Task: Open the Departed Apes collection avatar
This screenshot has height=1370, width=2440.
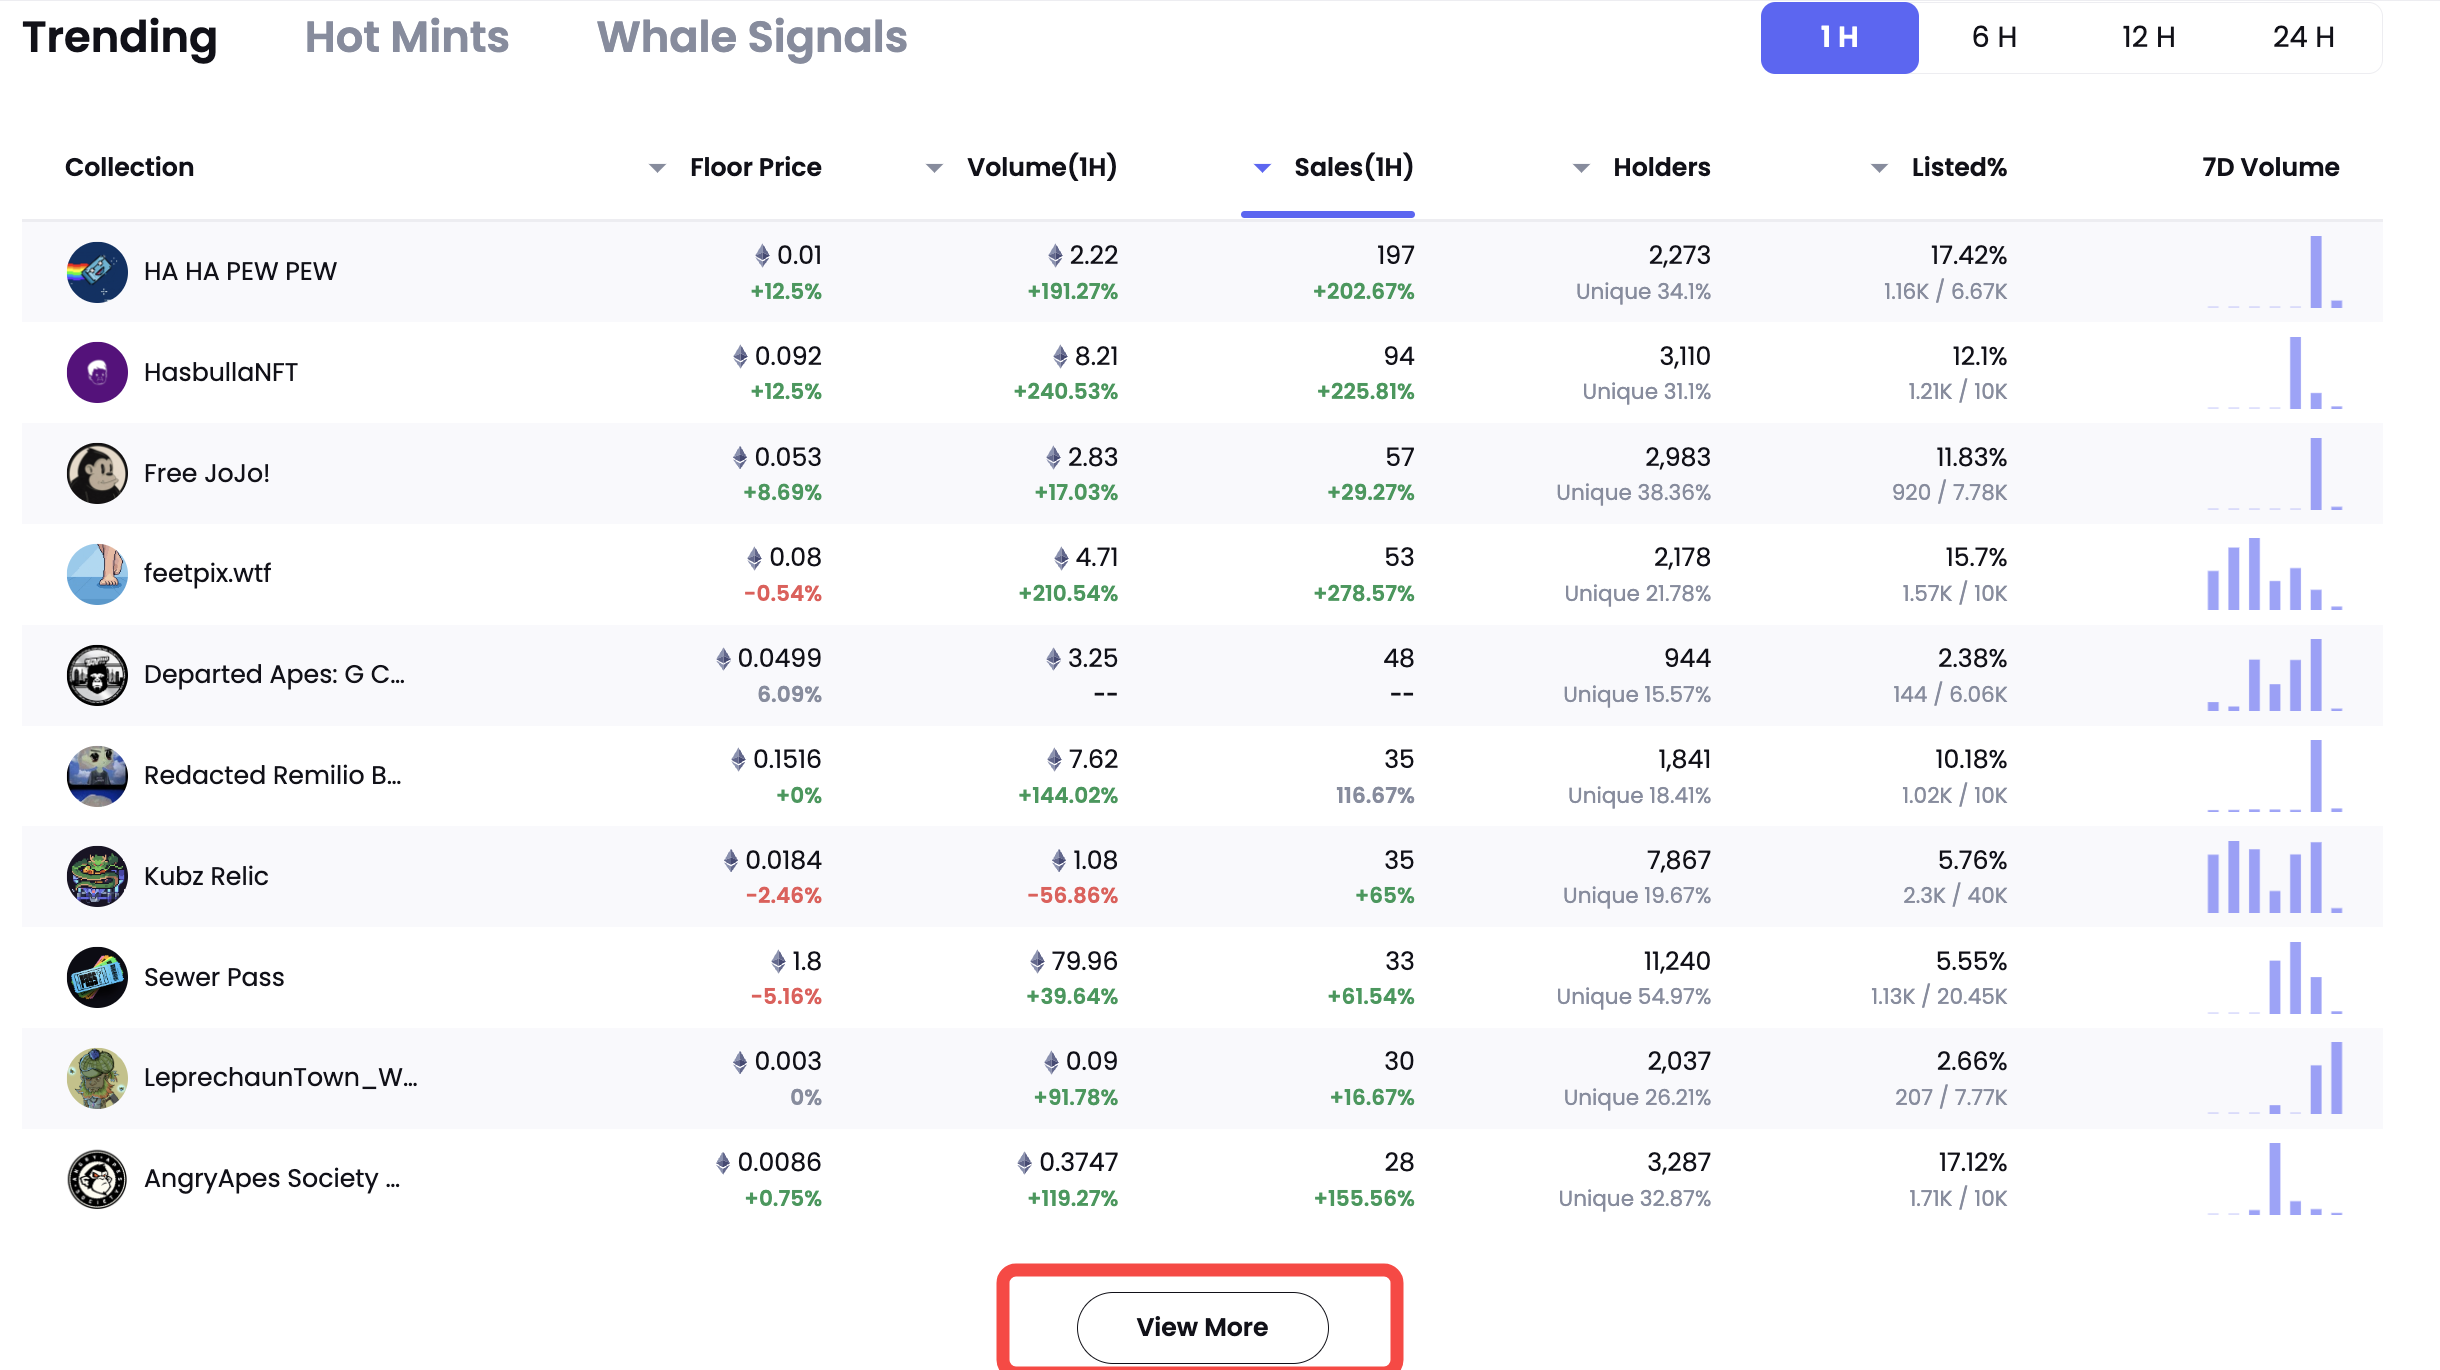Action: click(x=97, y=675)
